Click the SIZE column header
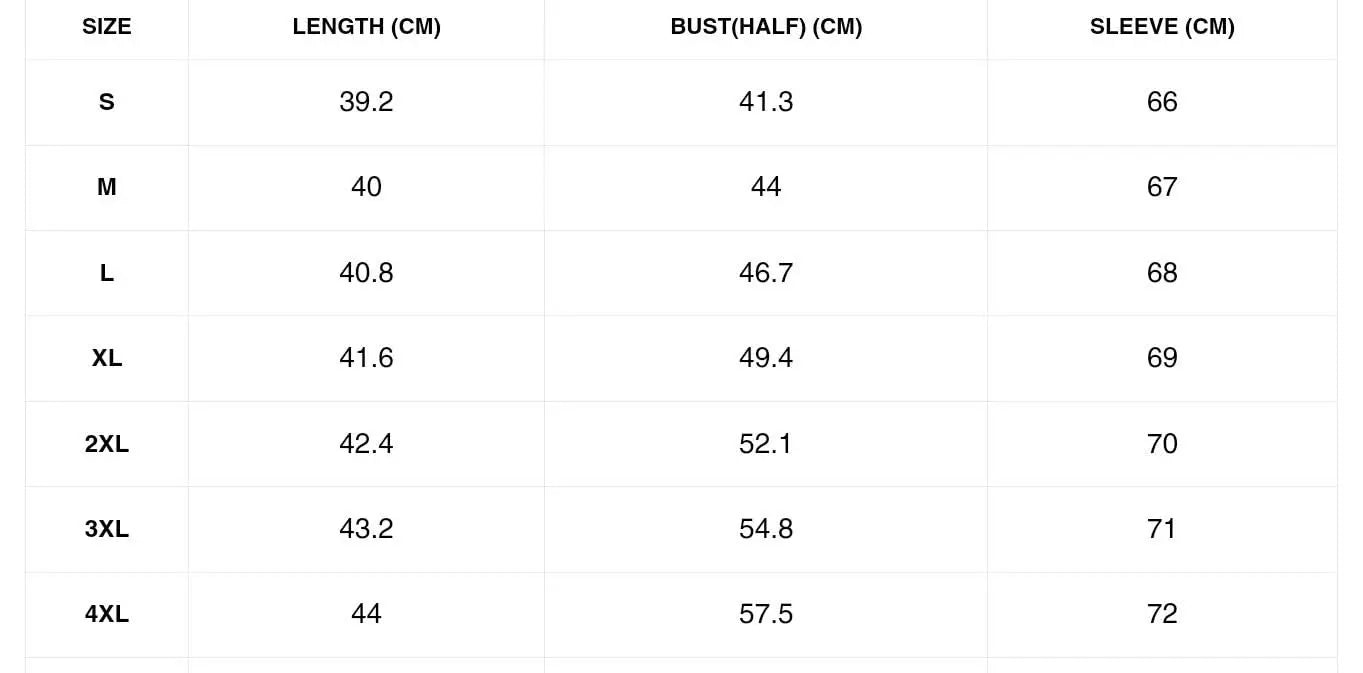Image resolution: width=1363 pixels, height=673 pixels. (x=107, y=27)
